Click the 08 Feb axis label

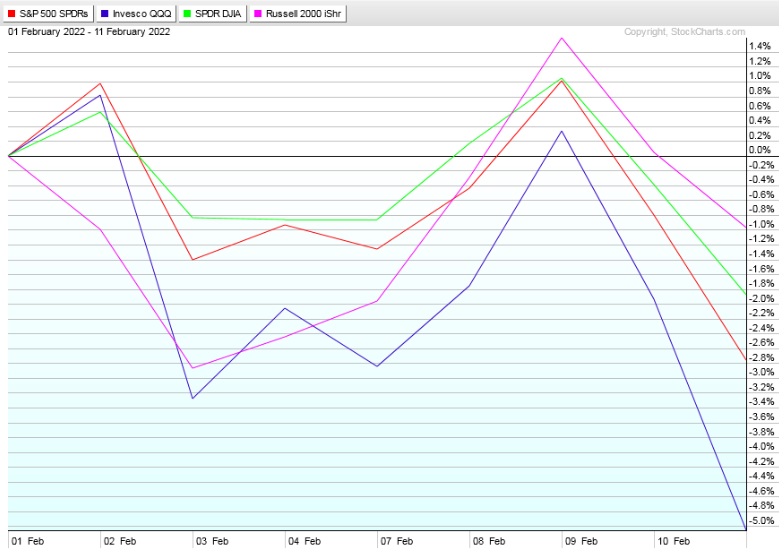coord(489,541)
